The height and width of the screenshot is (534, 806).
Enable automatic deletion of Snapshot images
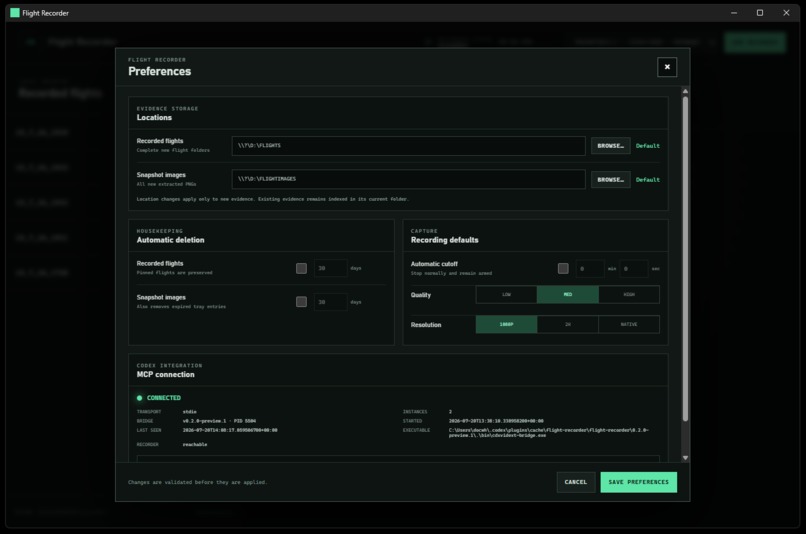pyautogui.click(x=301, y=302)
